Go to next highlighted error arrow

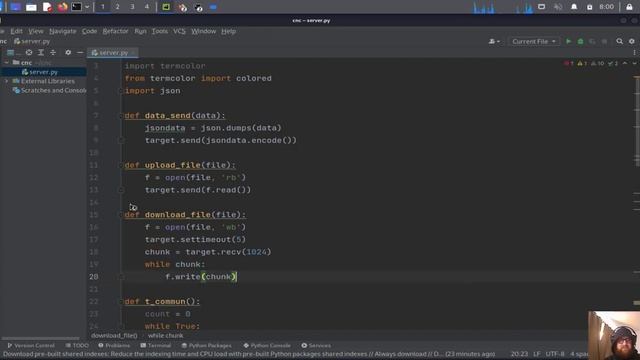[634, 63]
